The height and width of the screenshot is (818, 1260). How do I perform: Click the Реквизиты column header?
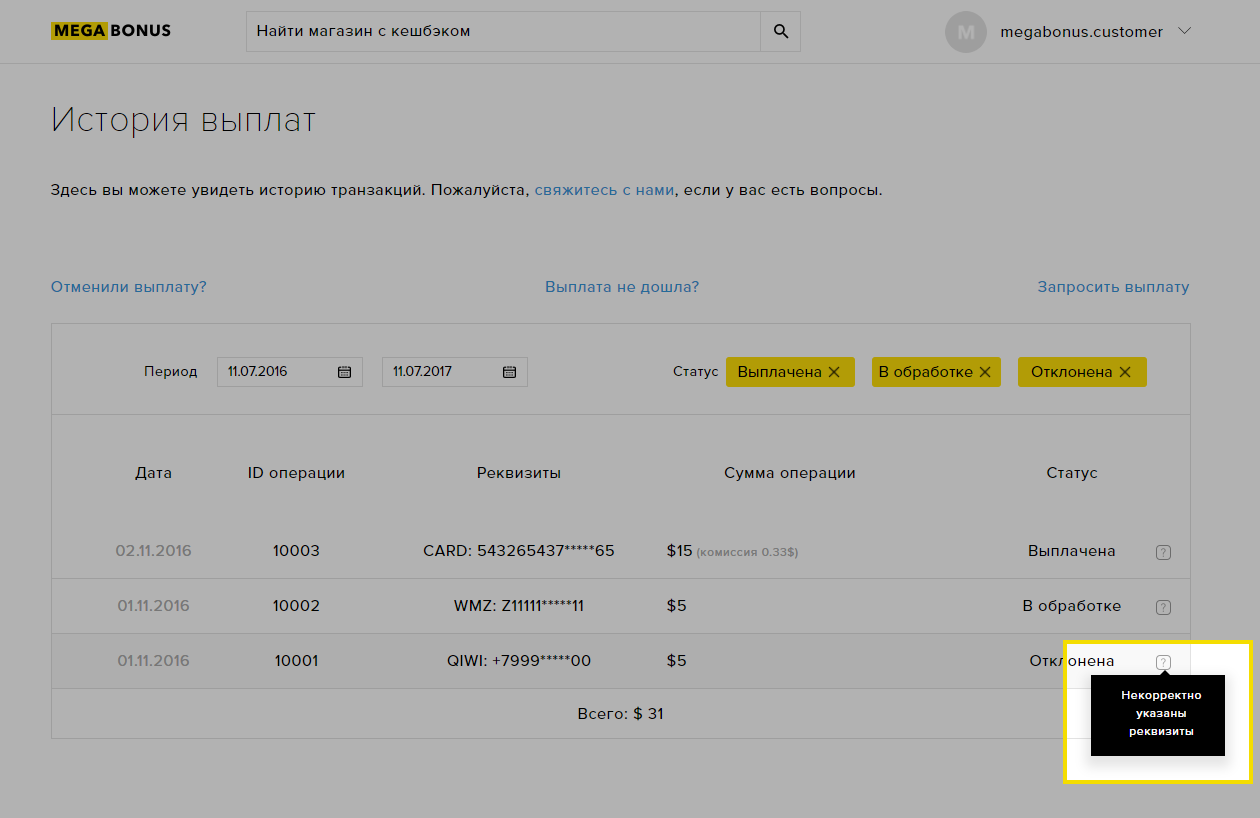point(519,473)
